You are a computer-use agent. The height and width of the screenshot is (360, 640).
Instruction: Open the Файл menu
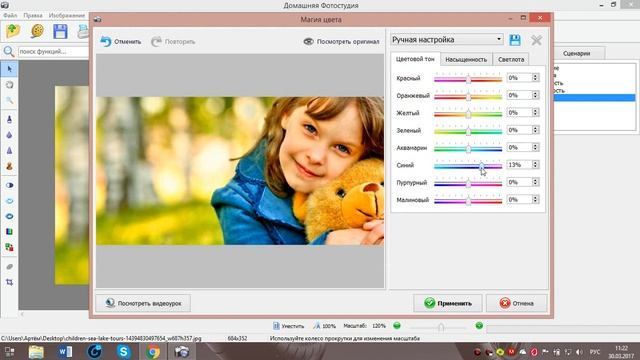pos(10,16)
